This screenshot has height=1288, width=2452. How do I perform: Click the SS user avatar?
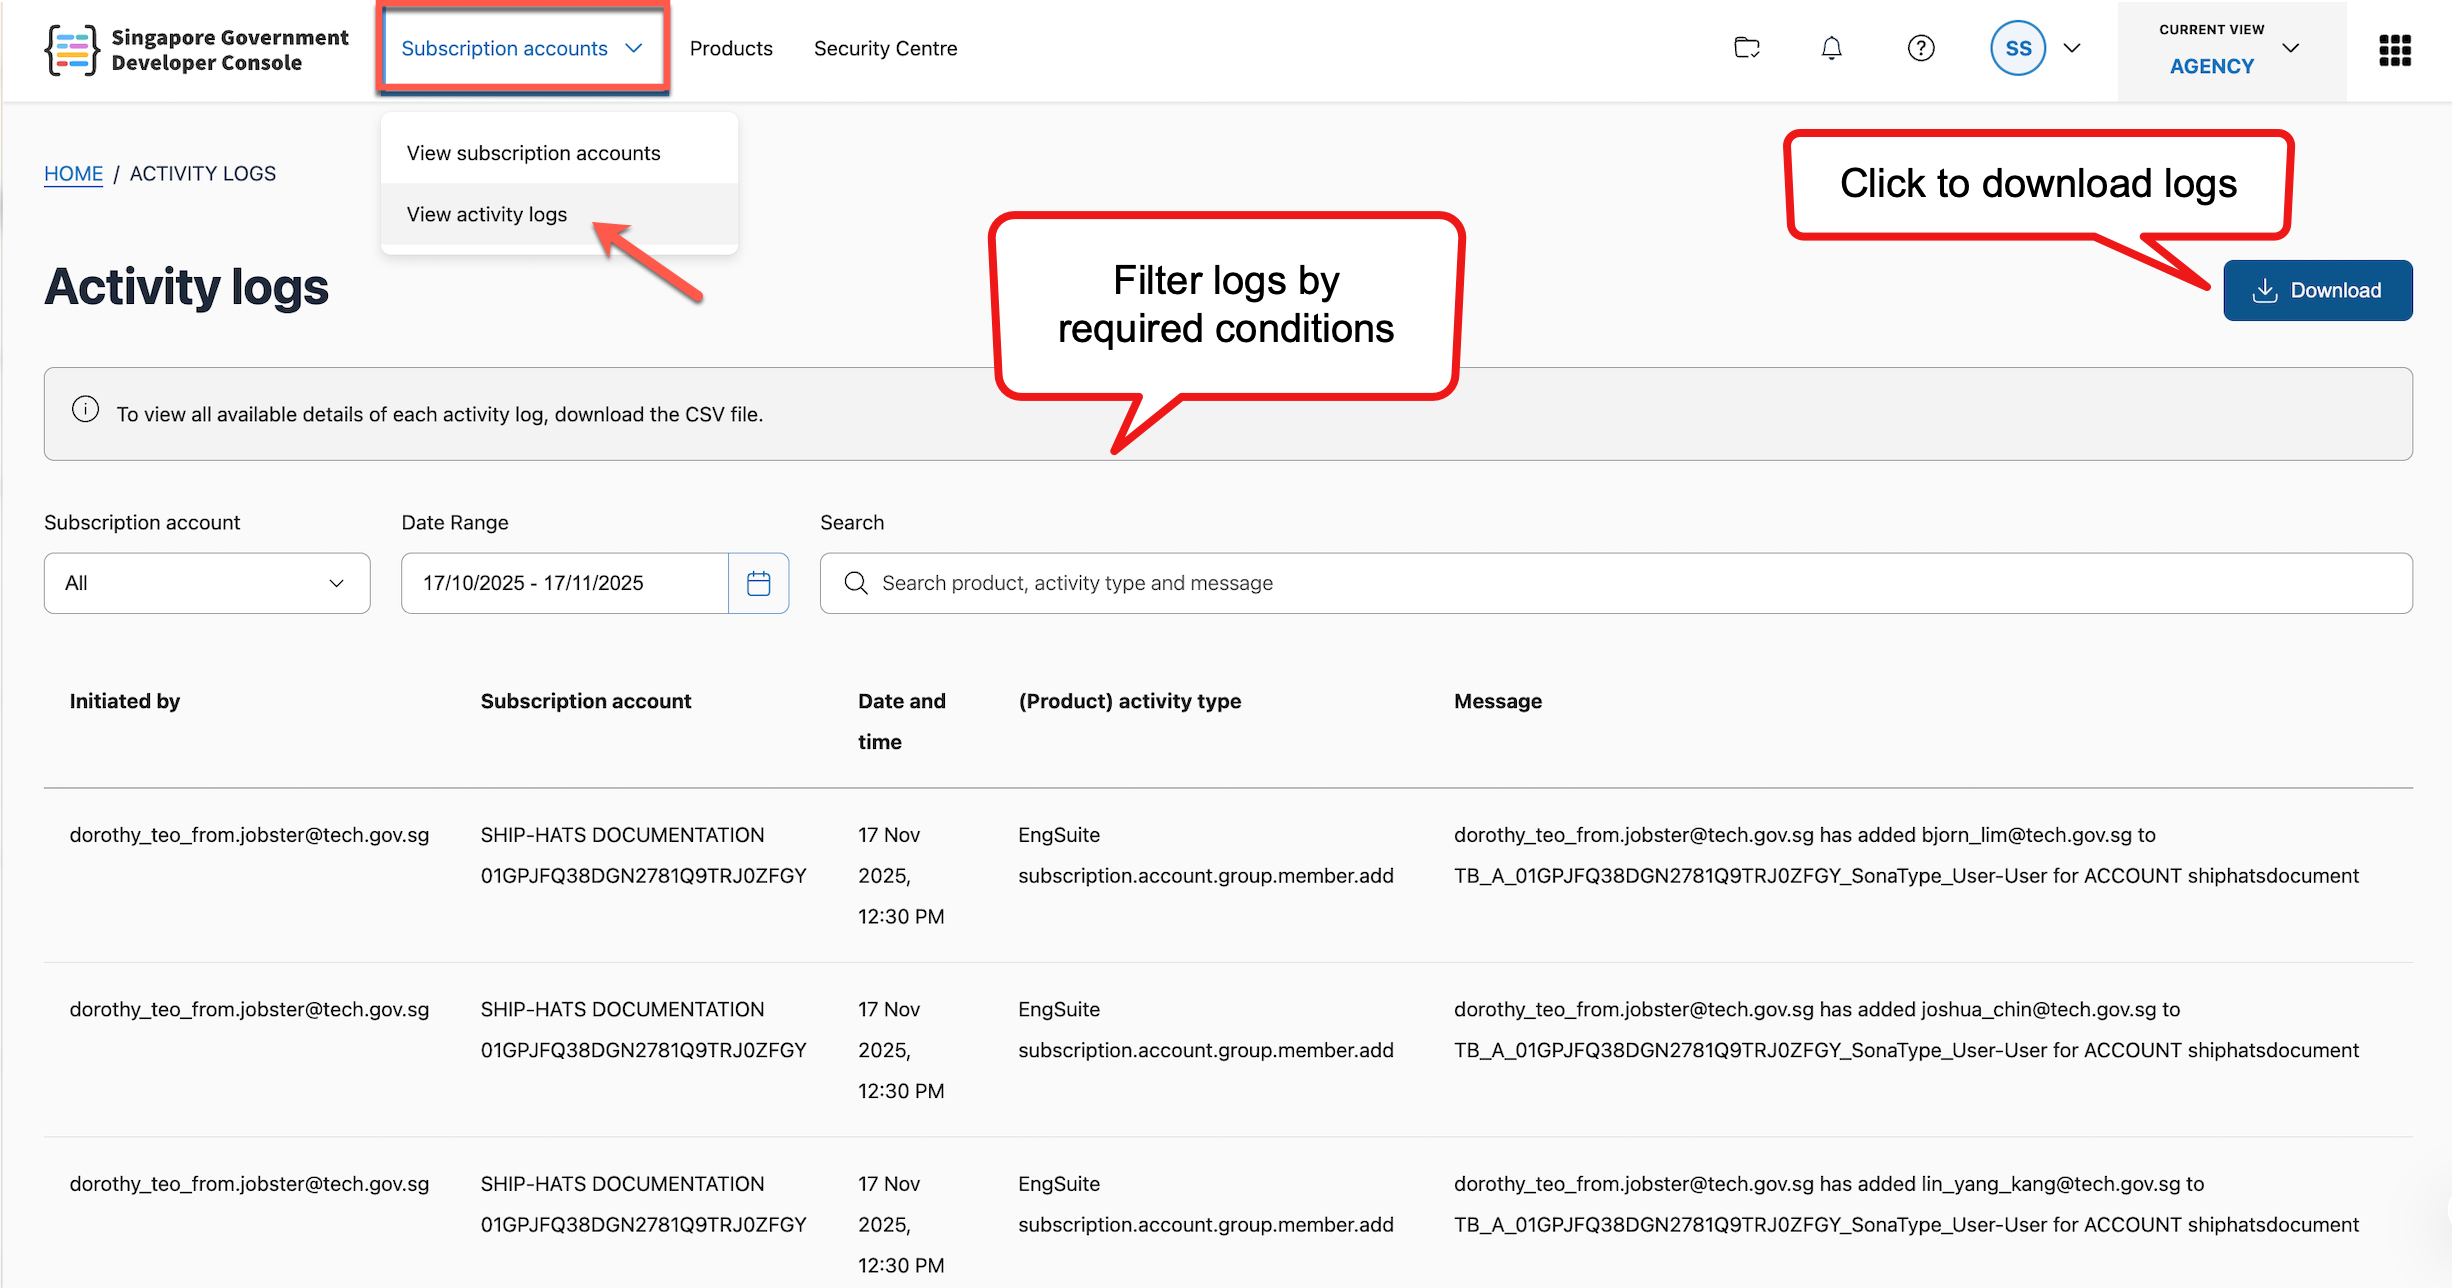pos(2017,48)
